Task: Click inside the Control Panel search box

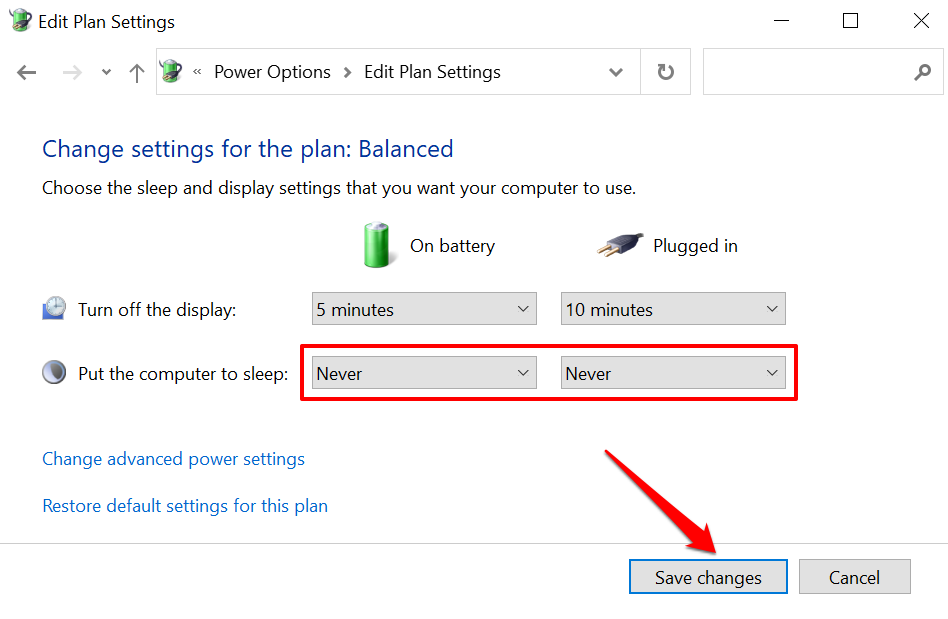Action: tap(805, 72)
